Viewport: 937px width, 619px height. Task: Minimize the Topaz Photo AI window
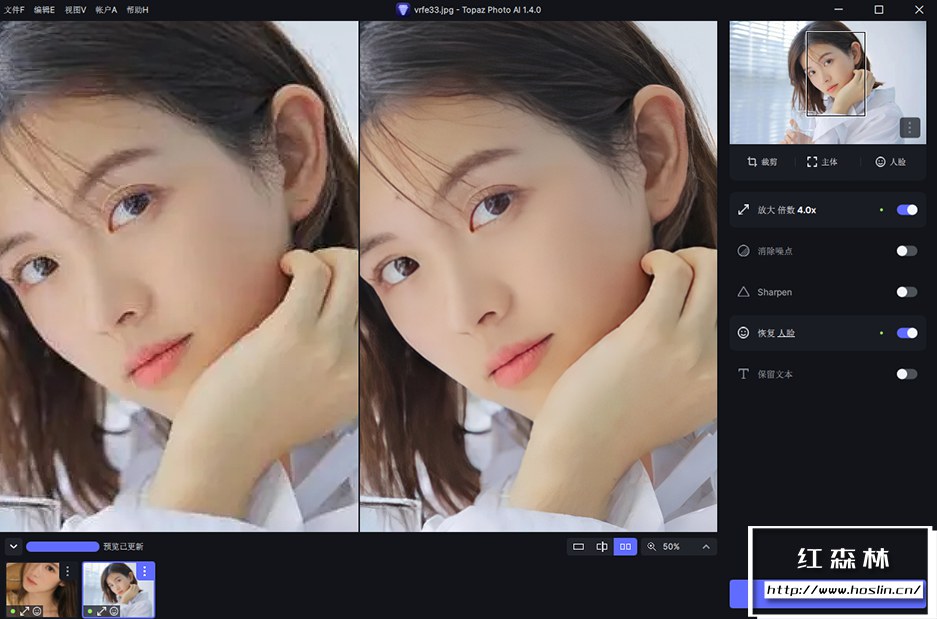coord(838,10)
